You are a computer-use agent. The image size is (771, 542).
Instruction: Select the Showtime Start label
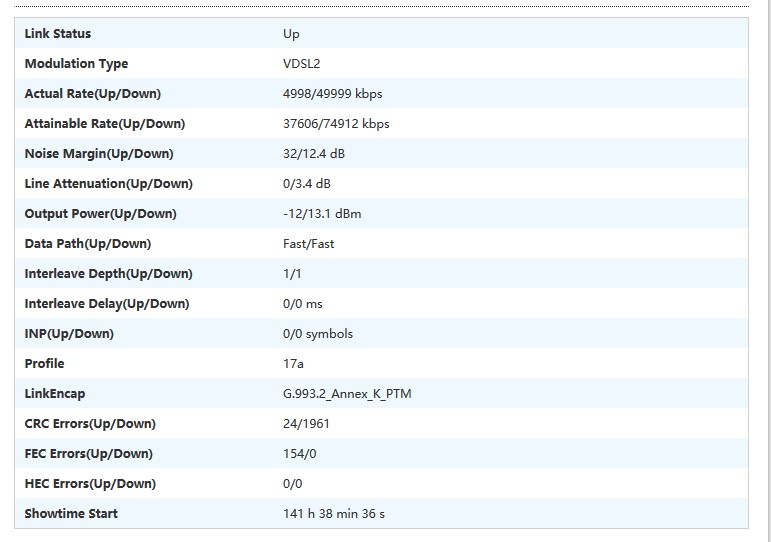click(x=71, y=513)
